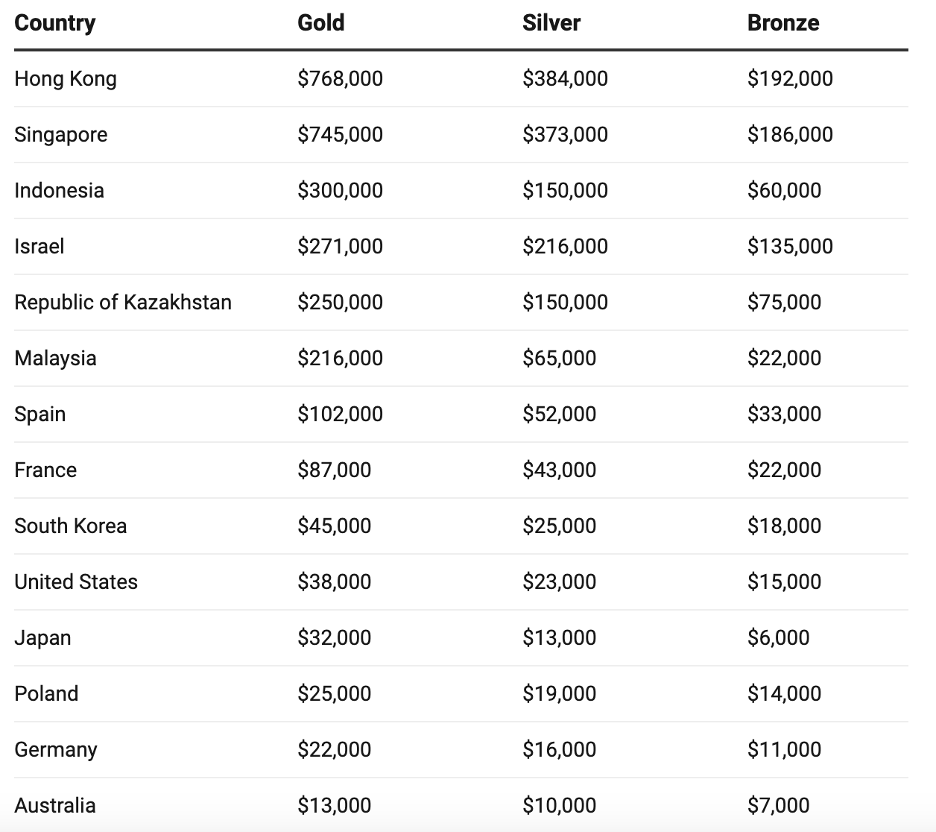936x832 pixels.
Task: Click the Silver column header
Action: 551,23
